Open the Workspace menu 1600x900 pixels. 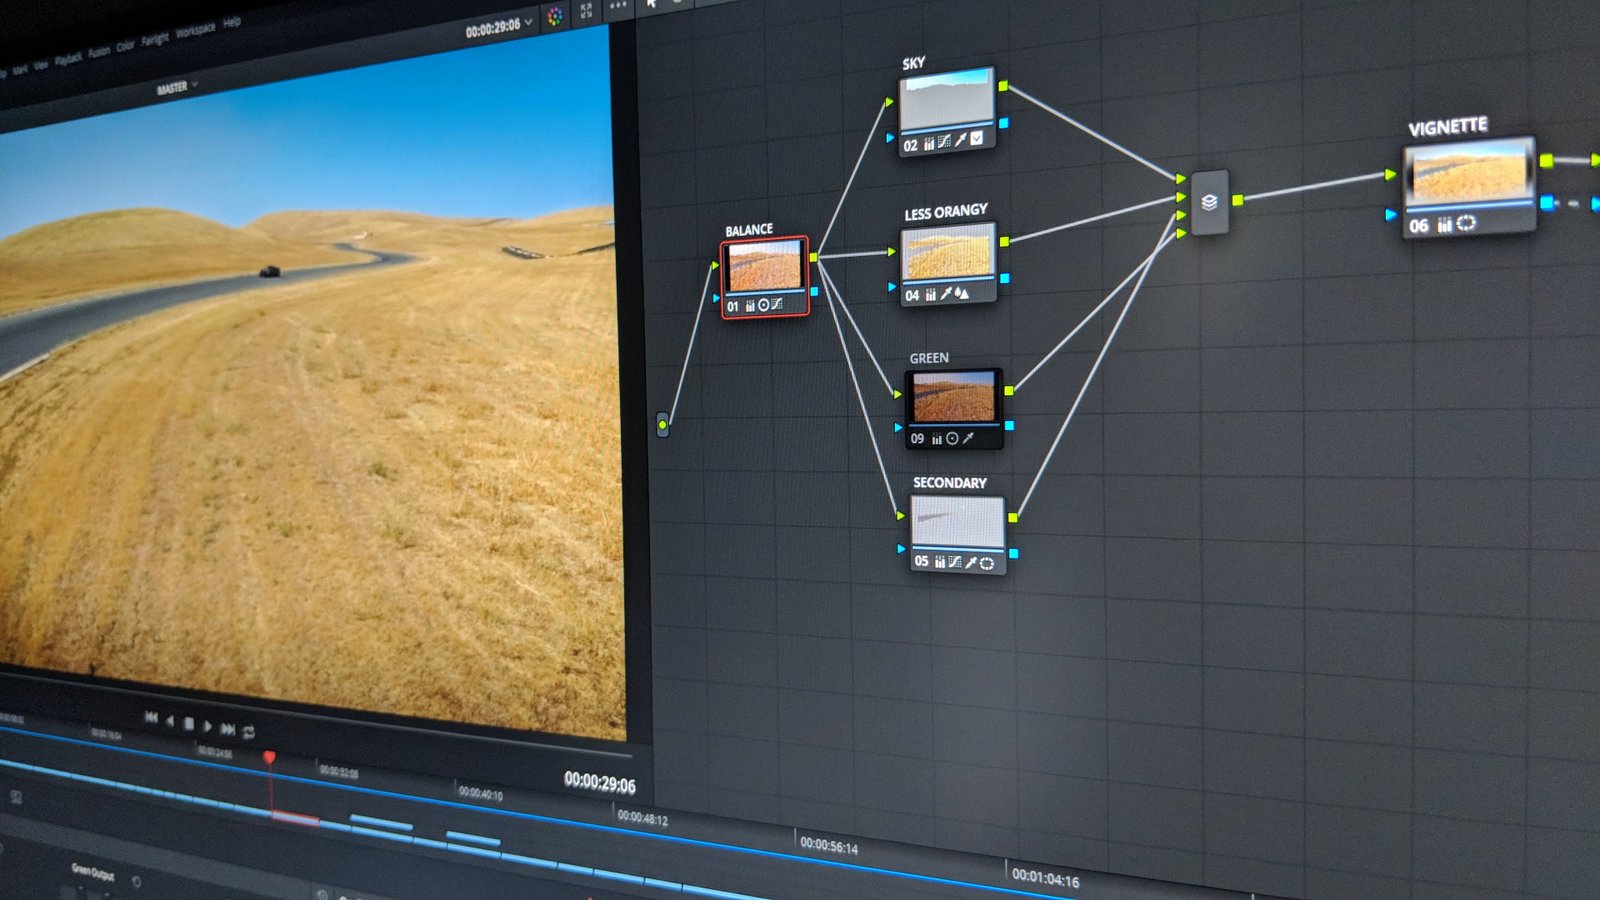pyautogui.click(x=195, y=31)
